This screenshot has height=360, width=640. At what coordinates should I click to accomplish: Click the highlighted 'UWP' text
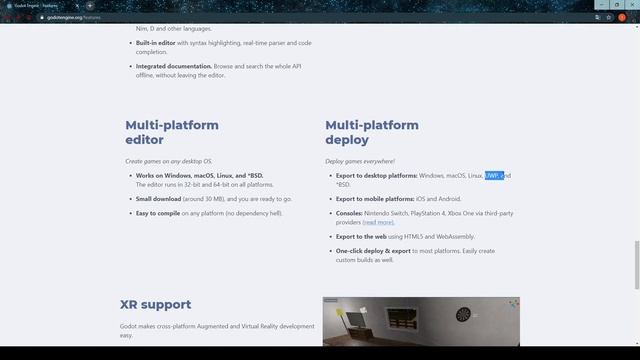tap(491, 176)
